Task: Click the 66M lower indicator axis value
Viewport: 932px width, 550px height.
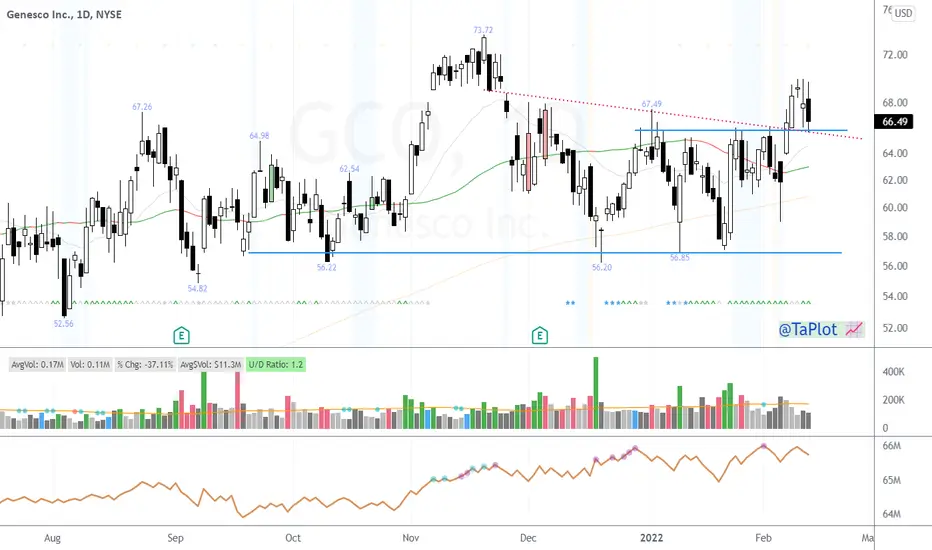Action: point(892,445)
